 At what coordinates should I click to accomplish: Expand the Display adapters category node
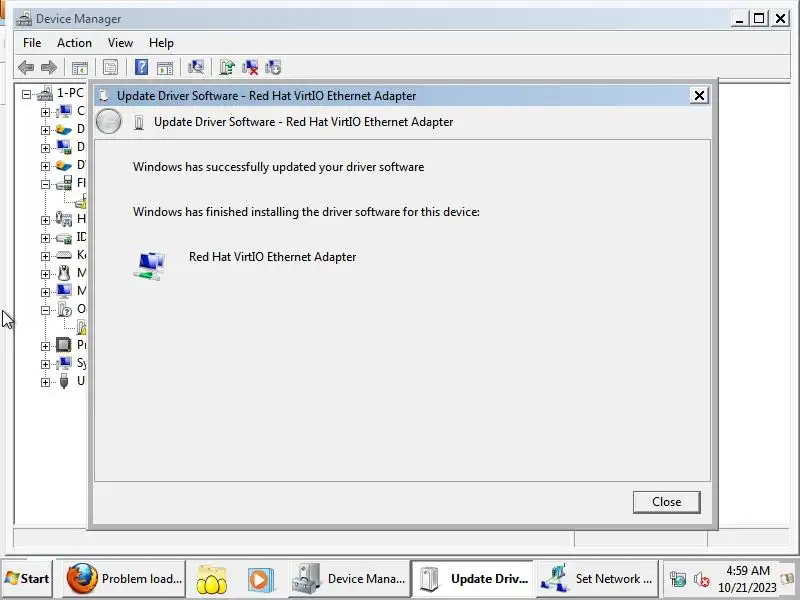point(45,148)
